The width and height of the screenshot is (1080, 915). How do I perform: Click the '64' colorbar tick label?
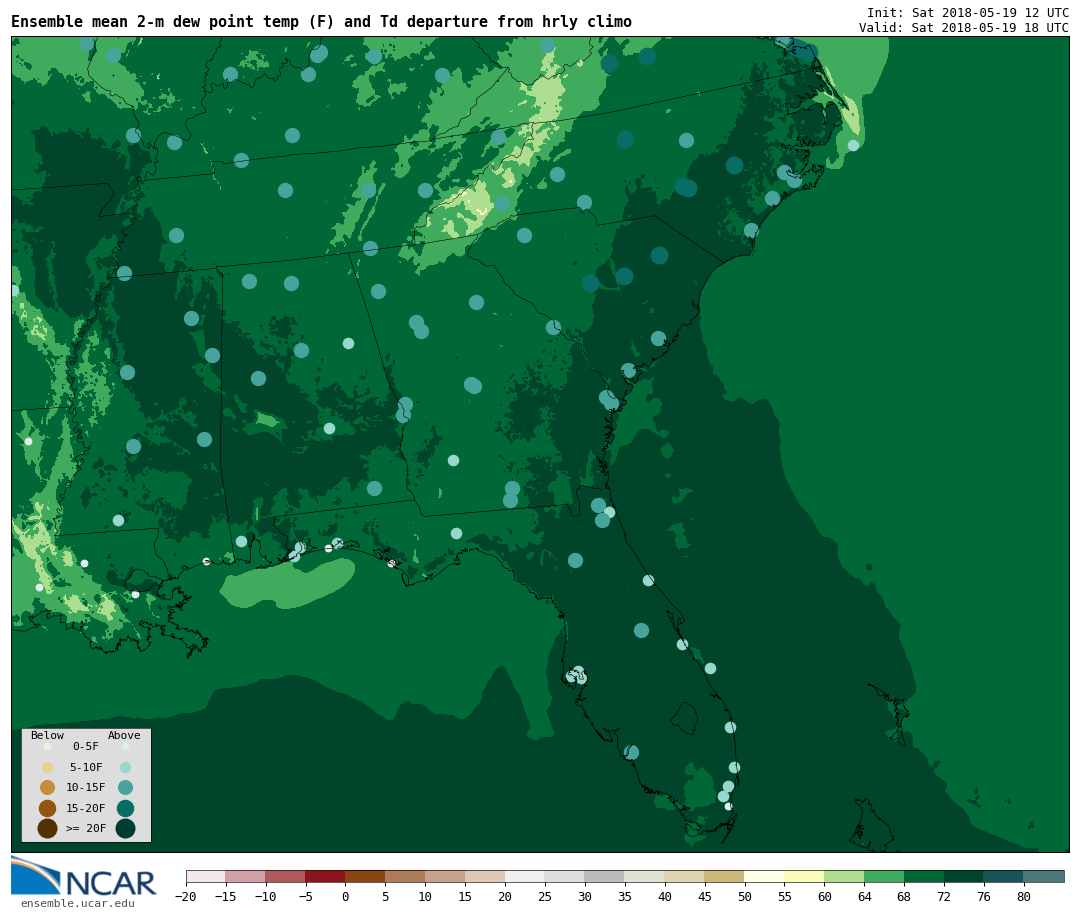(x=865, y=896)
